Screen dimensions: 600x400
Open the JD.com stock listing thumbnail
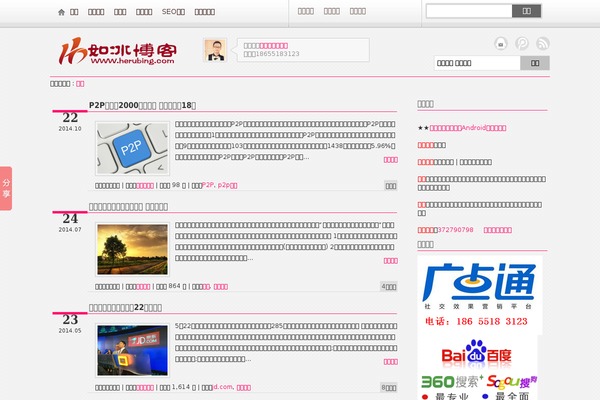pos(132,350)
